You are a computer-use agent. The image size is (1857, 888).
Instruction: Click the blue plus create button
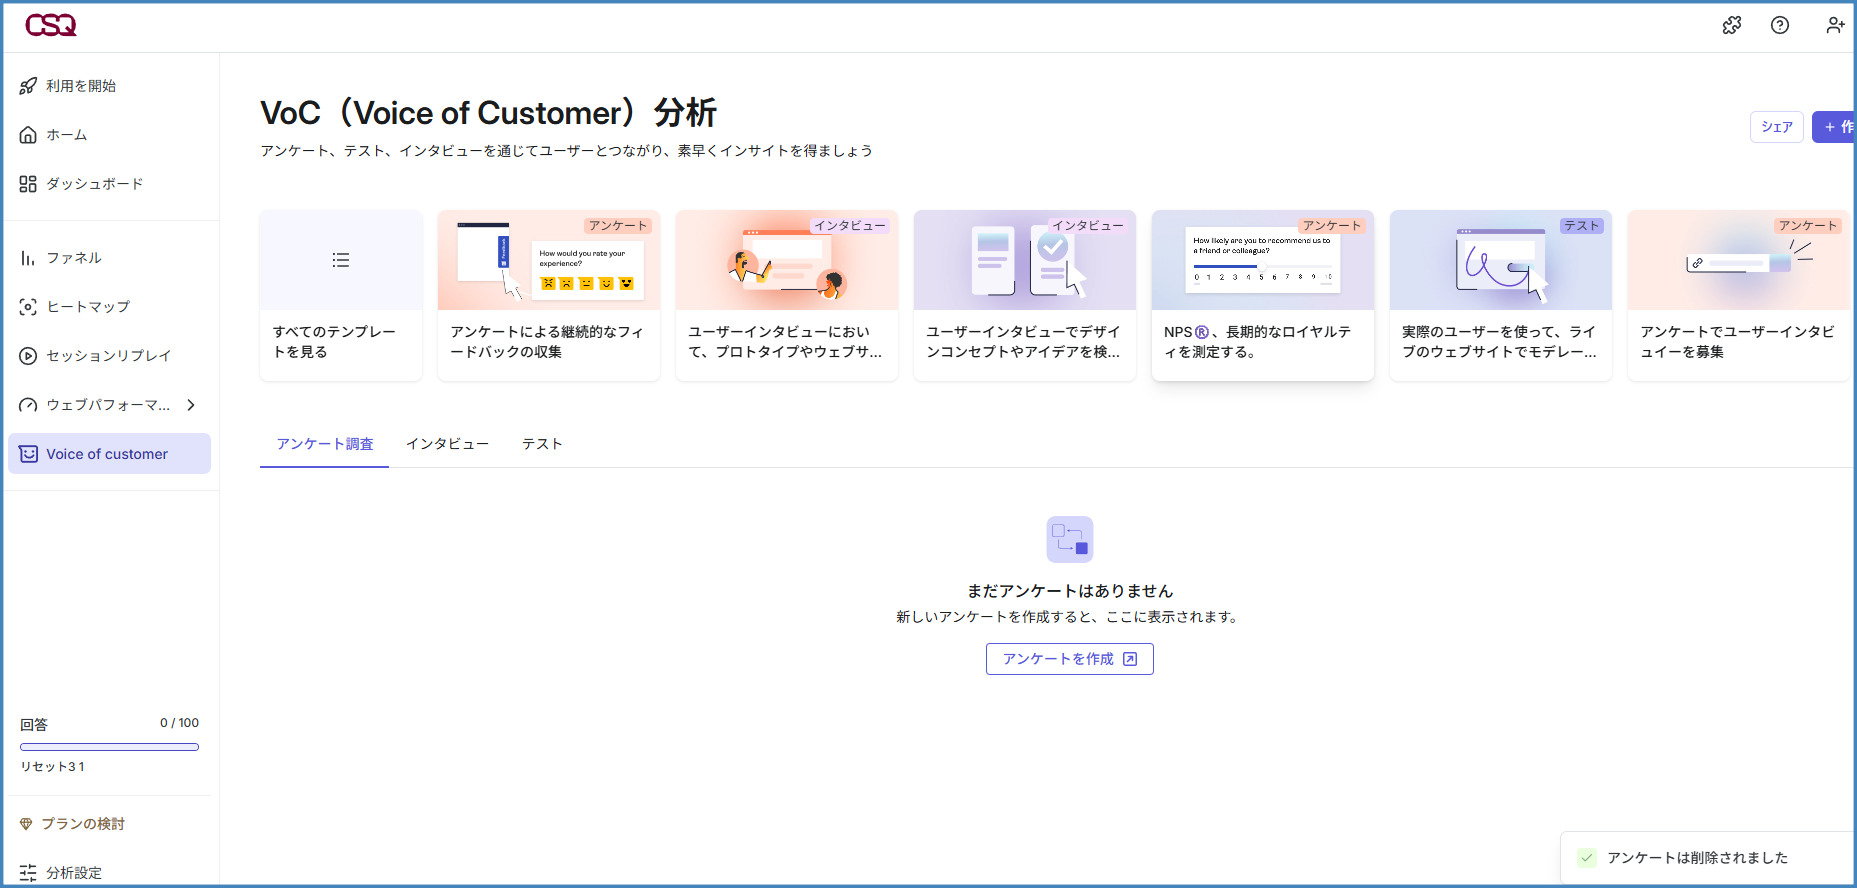pos(1835,127)
